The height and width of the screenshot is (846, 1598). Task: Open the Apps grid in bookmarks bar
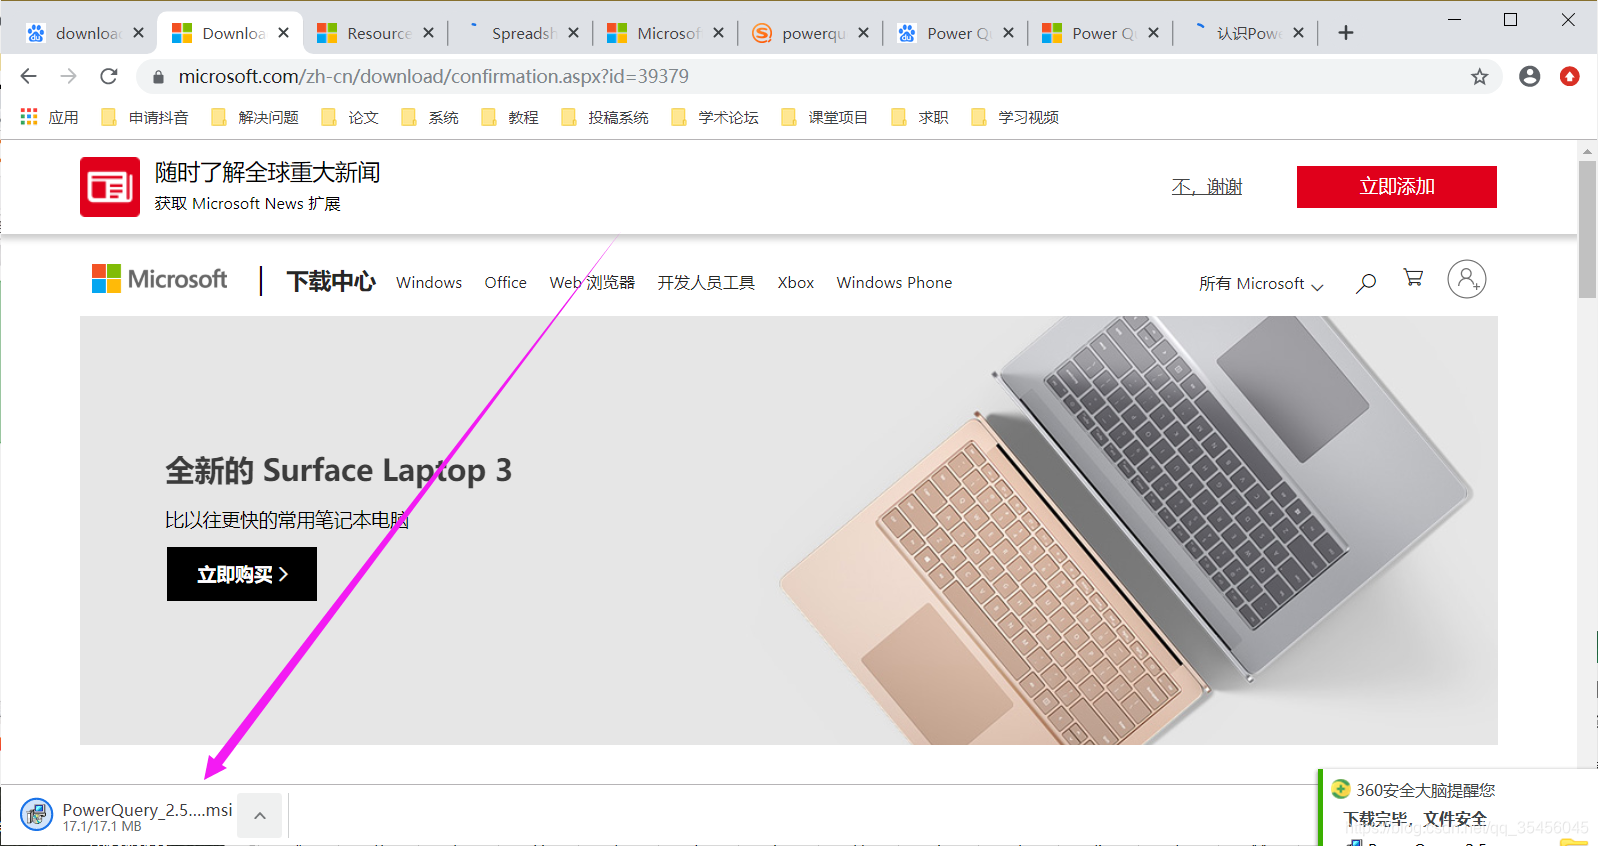29,117
